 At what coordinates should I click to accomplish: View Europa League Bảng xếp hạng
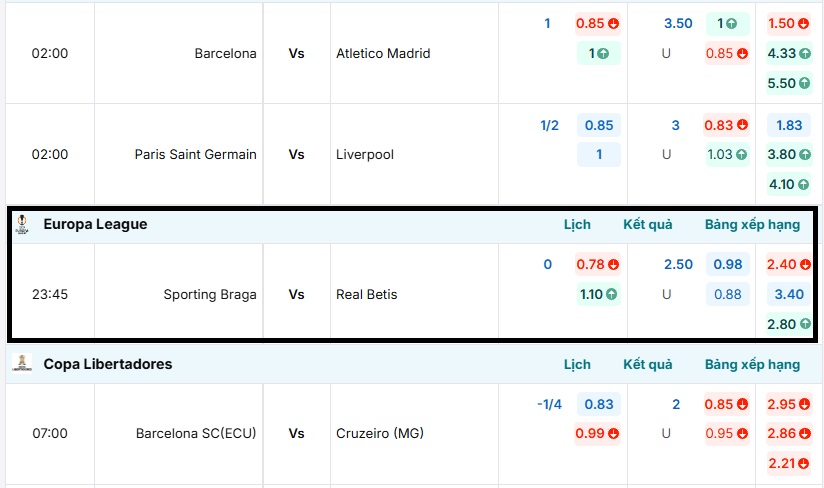[752, 225]
